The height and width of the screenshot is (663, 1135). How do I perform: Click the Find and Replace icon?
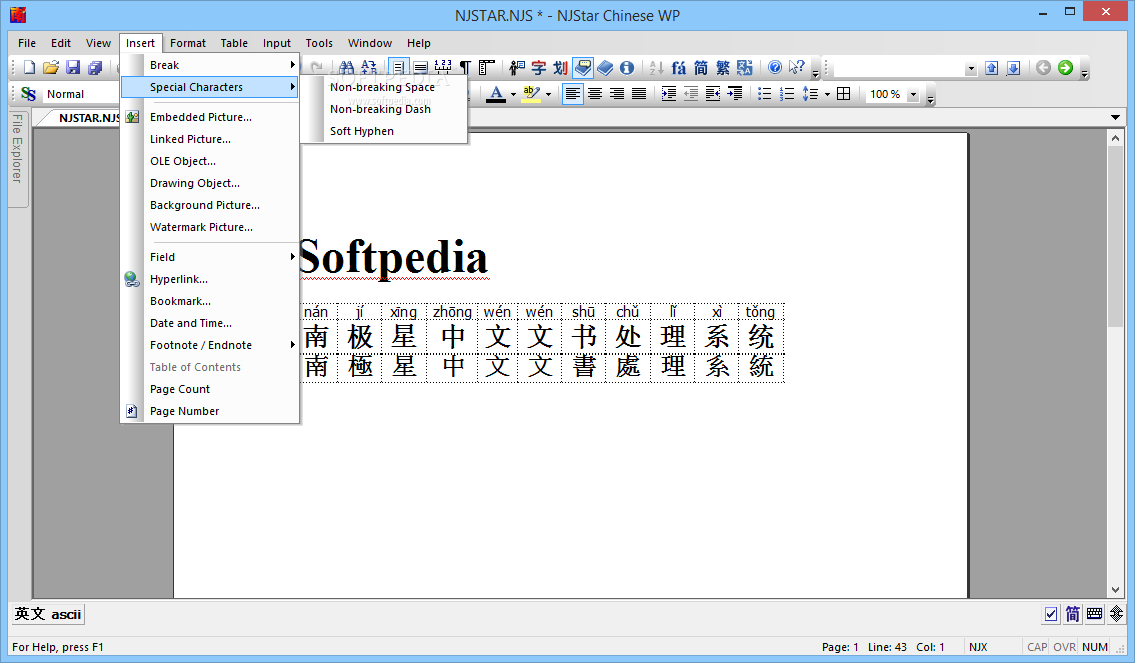pyautogui.click(x=369, y=67)
